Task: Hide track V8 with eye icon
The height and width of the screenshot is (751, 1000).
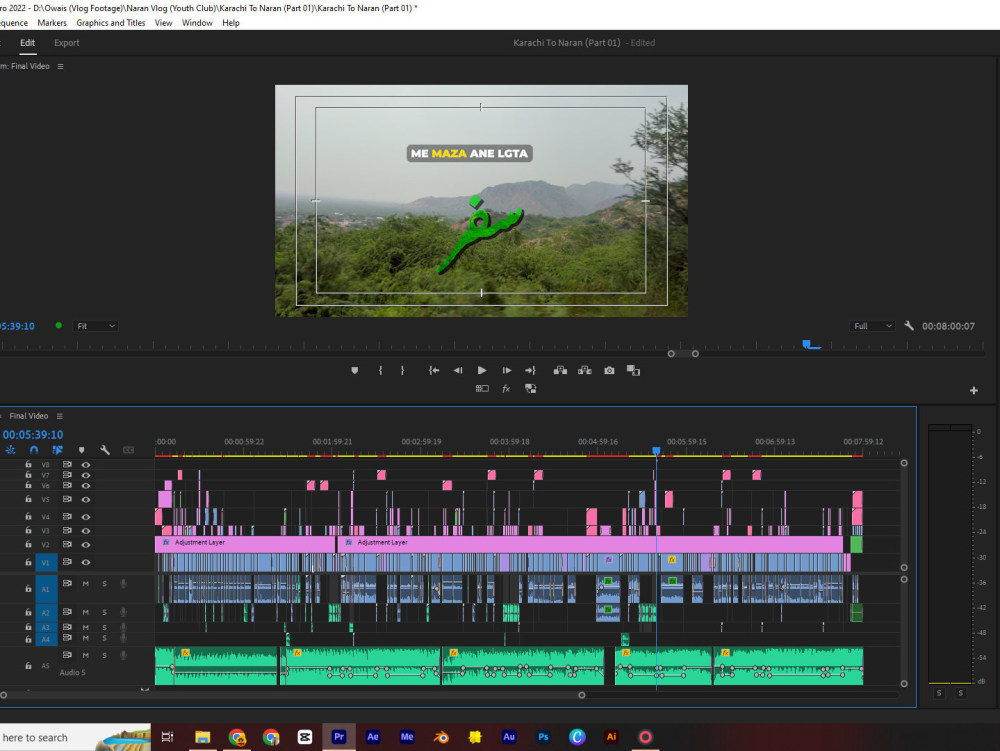Action: (85, 465)
